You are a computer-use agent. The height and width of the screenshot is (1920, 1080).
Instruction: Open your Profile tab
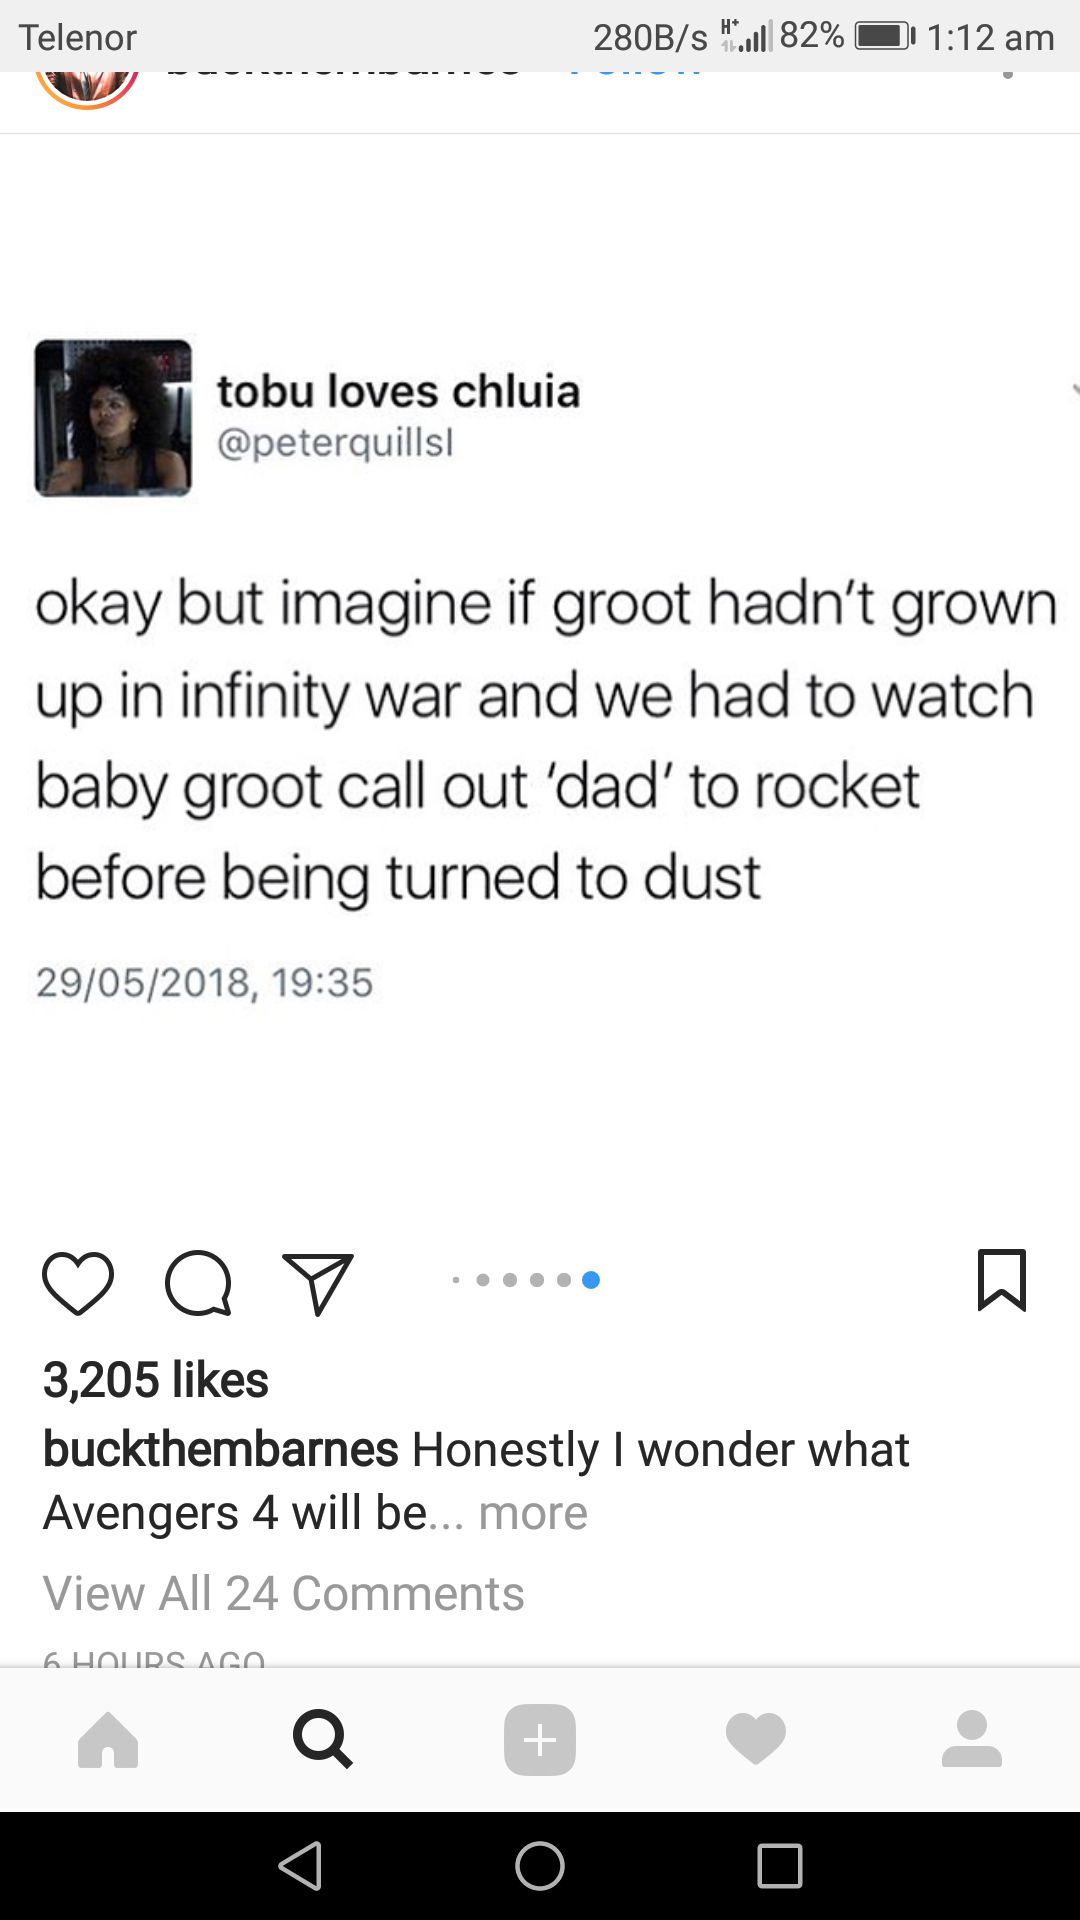[972, 1739]
